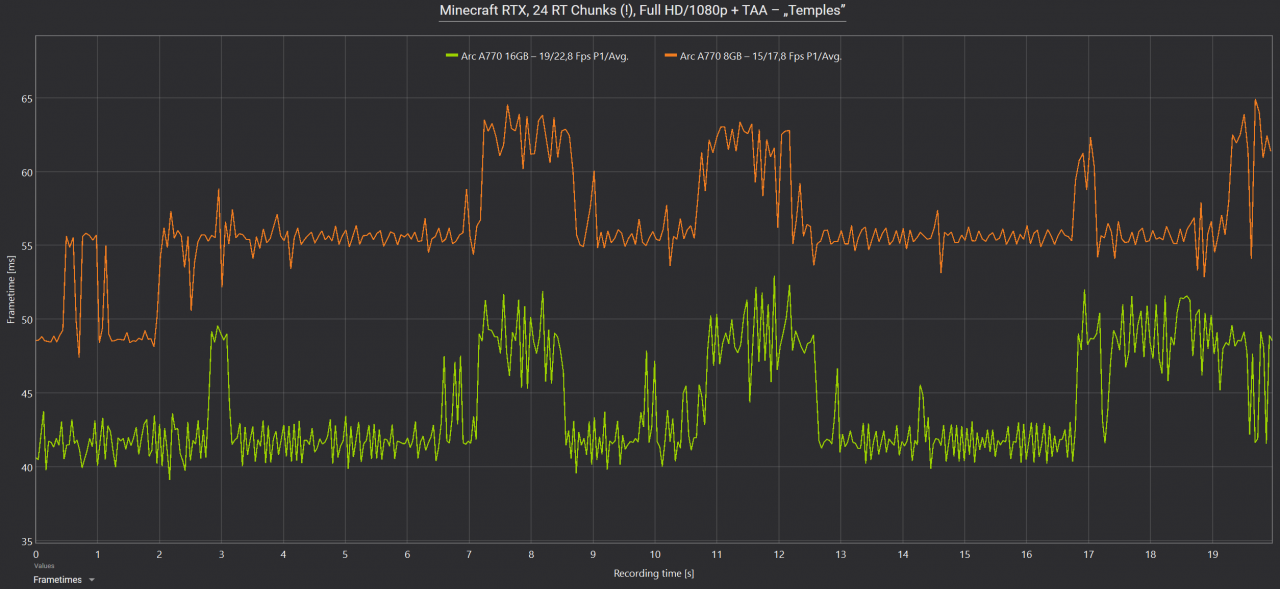This screenshot has height=589, width=1280.
Task: Select legend text 'Arc A770 16GB – 19/22,8 Fps P1/Avg.'
Action: click(544, 57)
